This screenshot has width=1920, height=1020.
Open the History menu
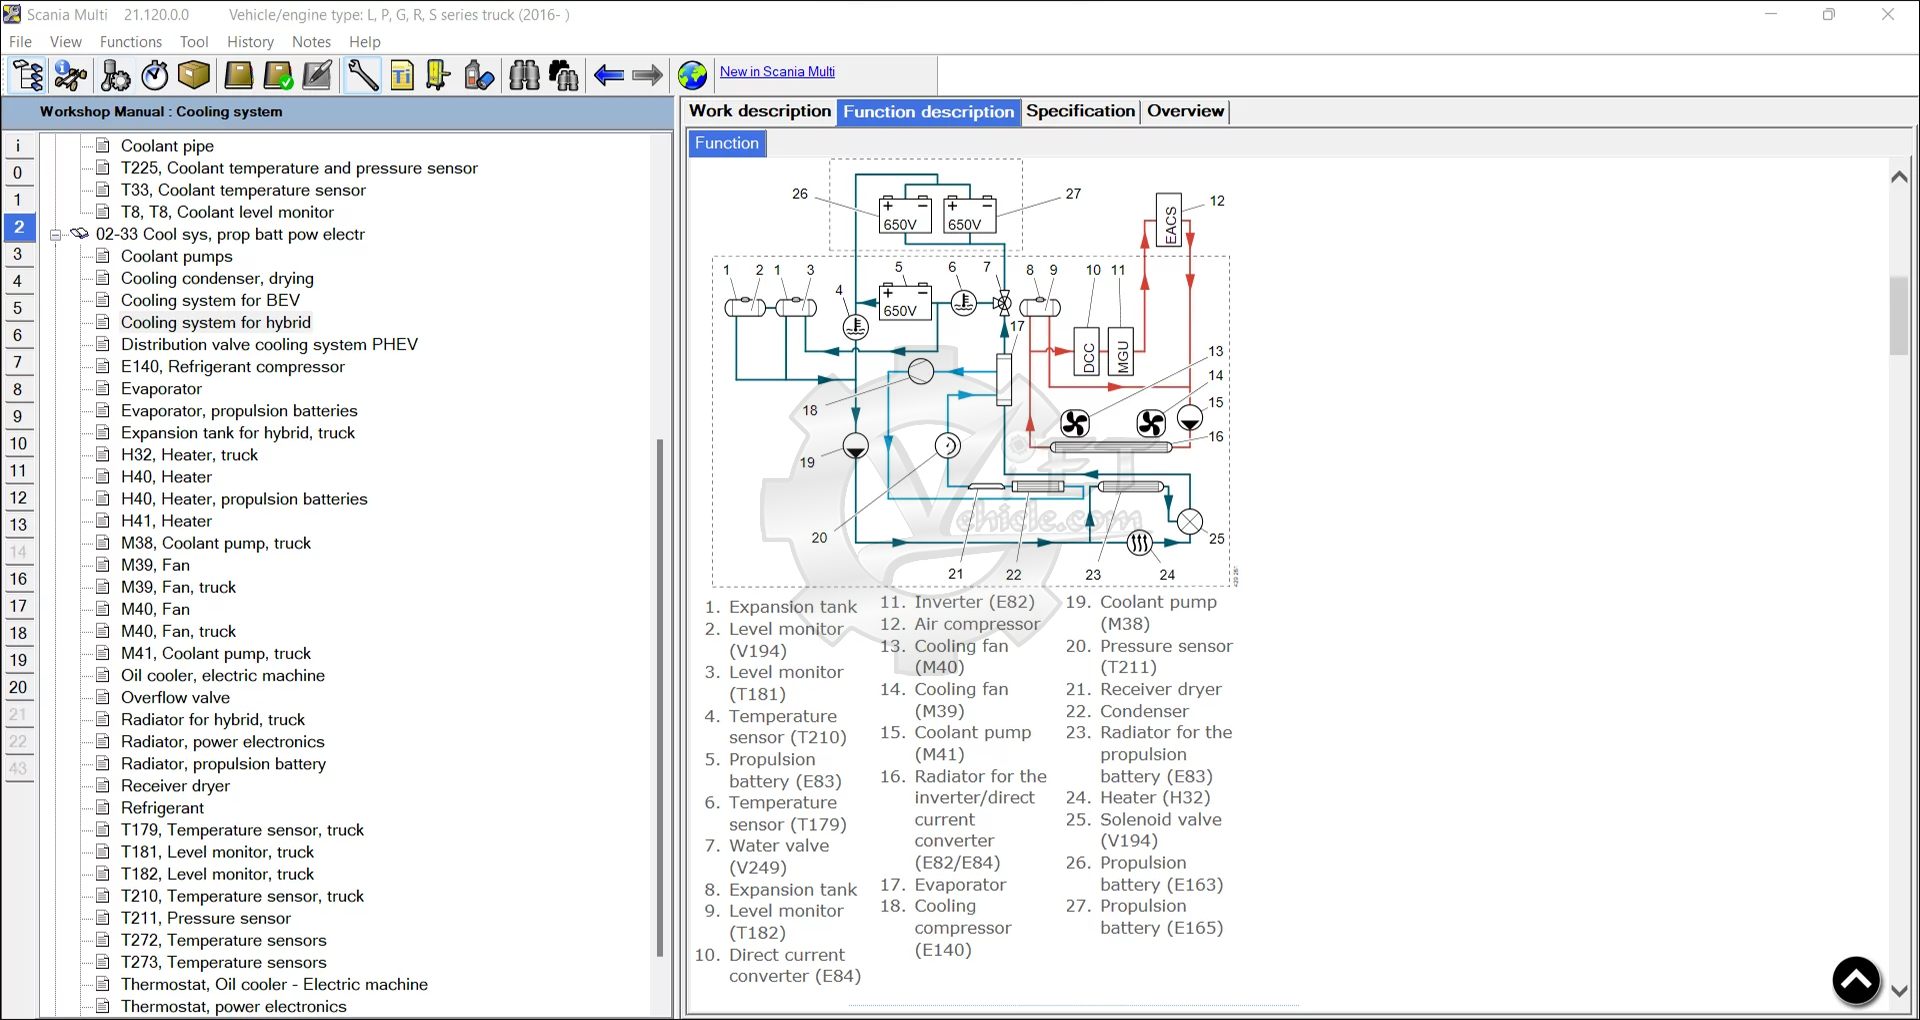click(x=250, y=42)
